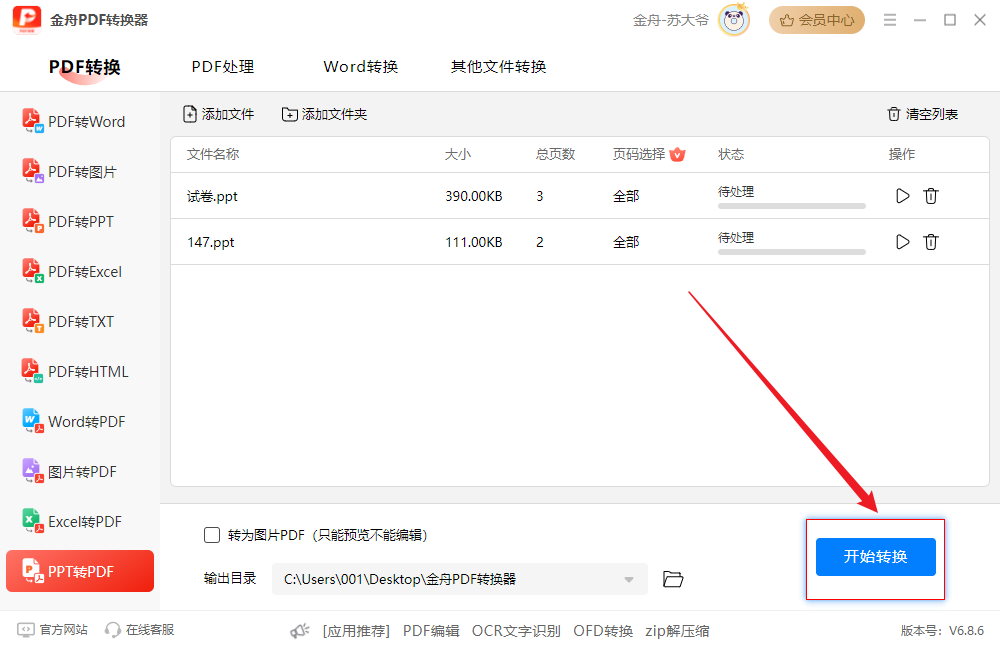1000x650 pixels.
Task: Click the [应用推荐] label
Action: pyautogui.click(x=356, y=631)
